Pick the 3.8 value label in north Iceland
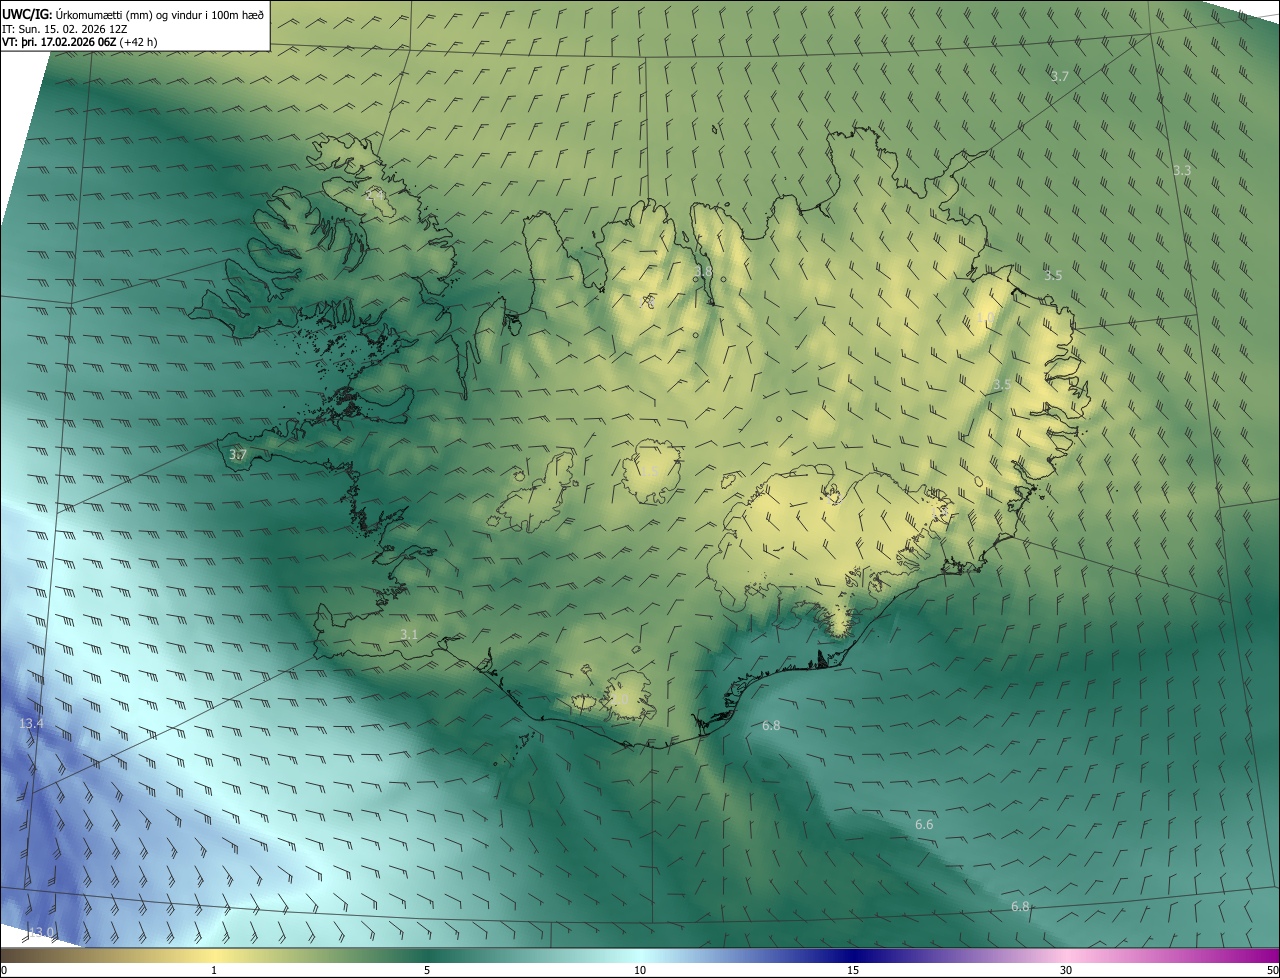The width and height of the screenshot is (1280, 978). (703, 271)
